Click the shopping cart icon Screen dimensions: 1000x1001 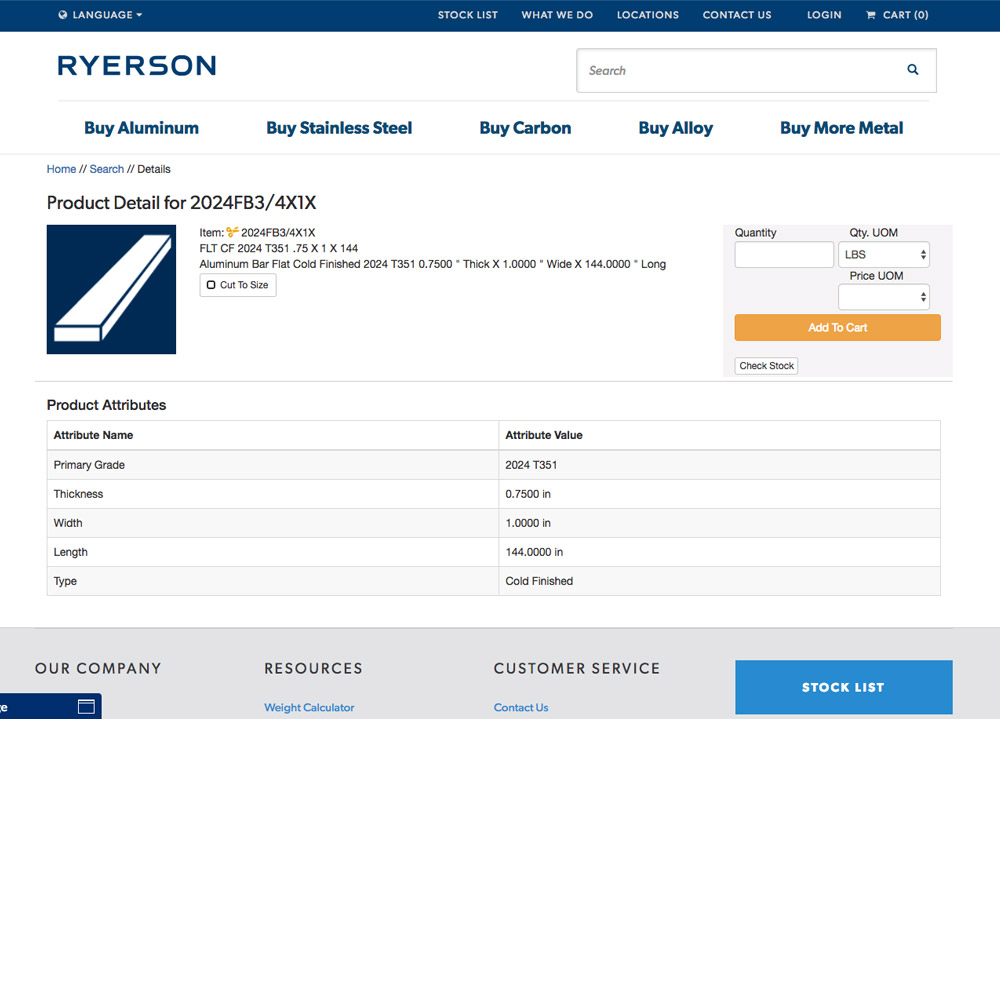click(870, 15)
